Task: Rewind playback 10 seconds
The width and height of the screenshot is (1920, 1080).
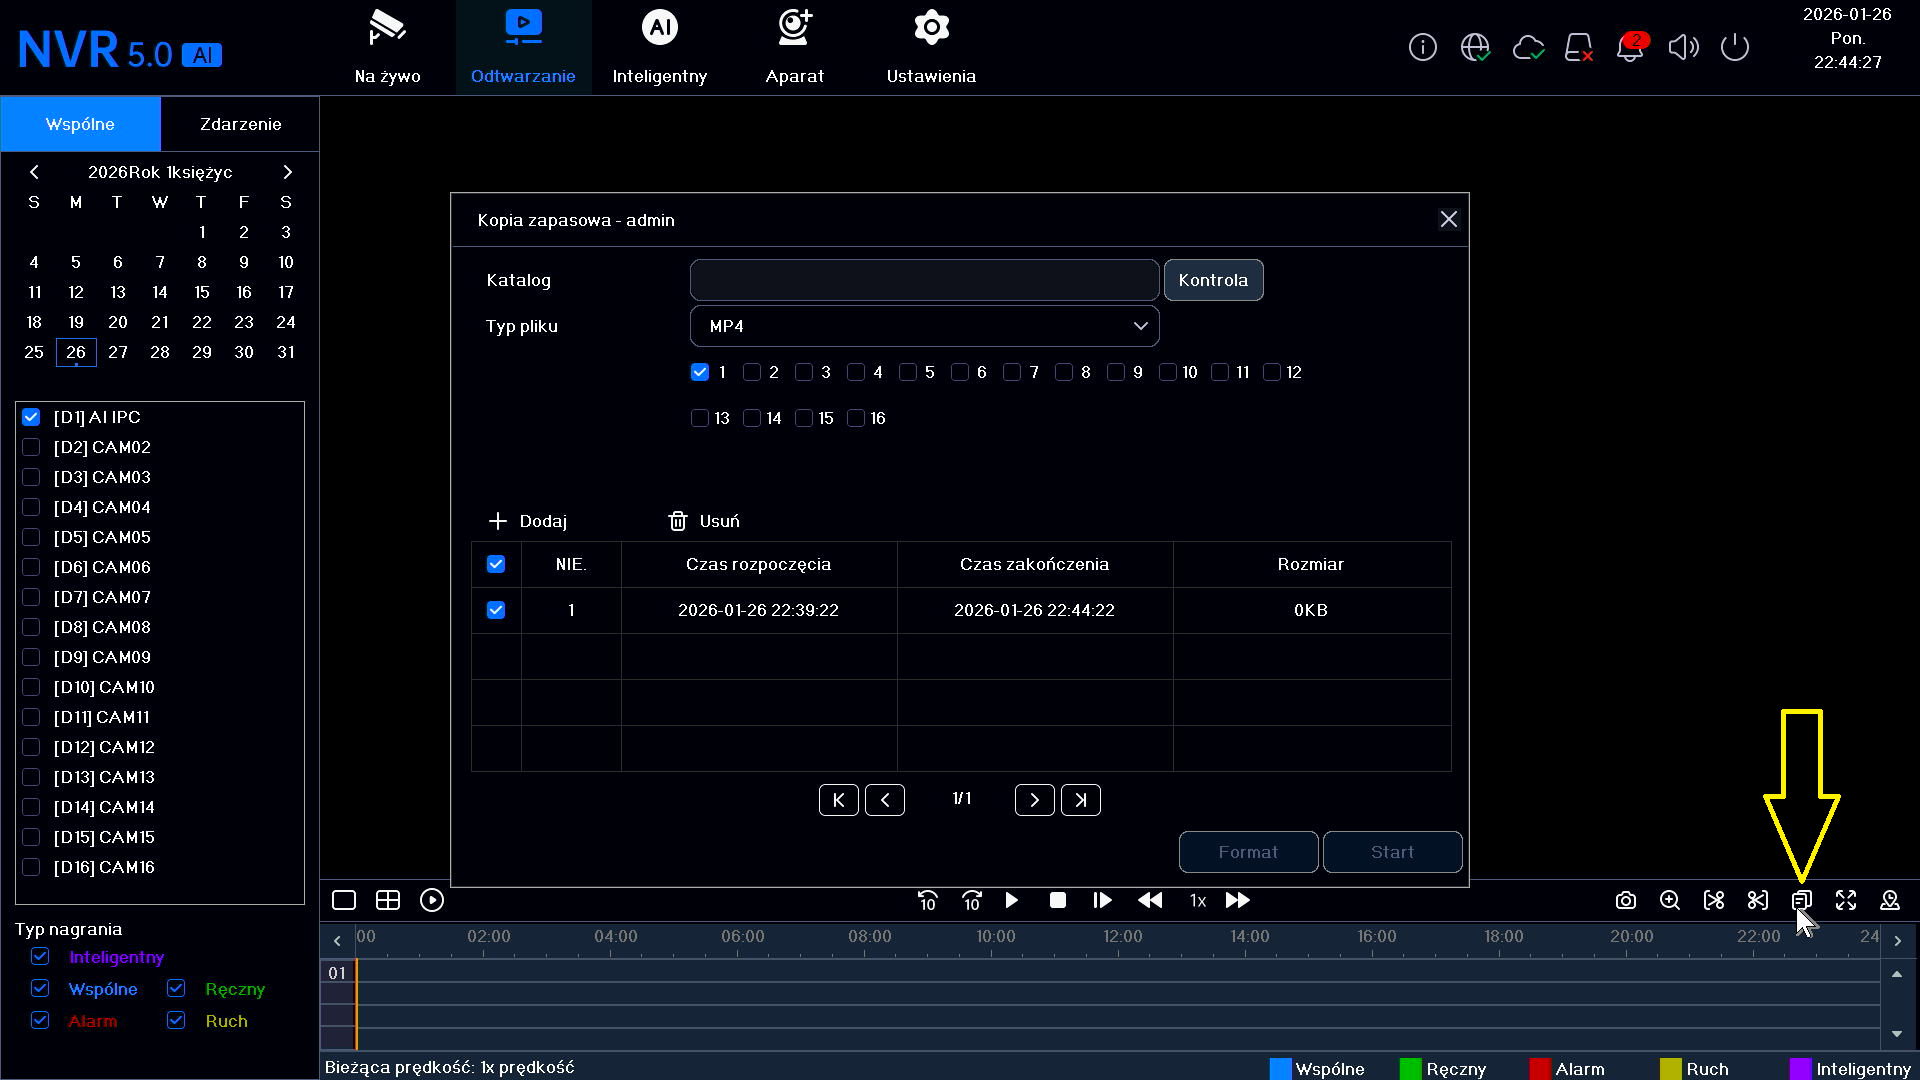Action: 928,900
